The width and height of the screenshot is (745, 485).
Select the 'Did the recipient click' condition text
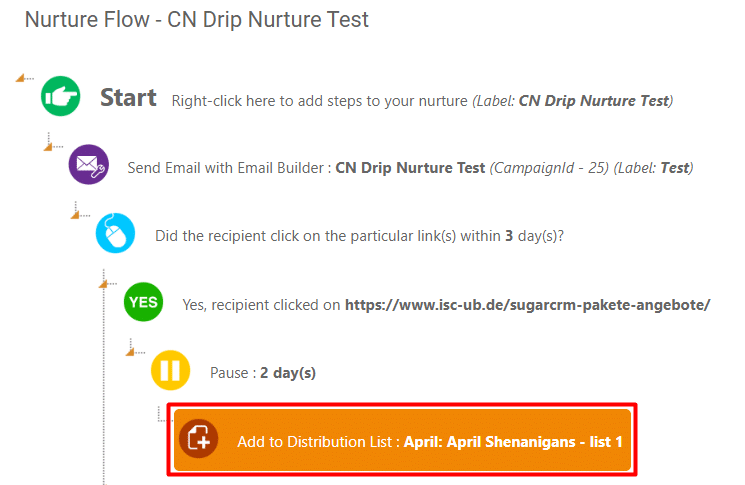359,236
